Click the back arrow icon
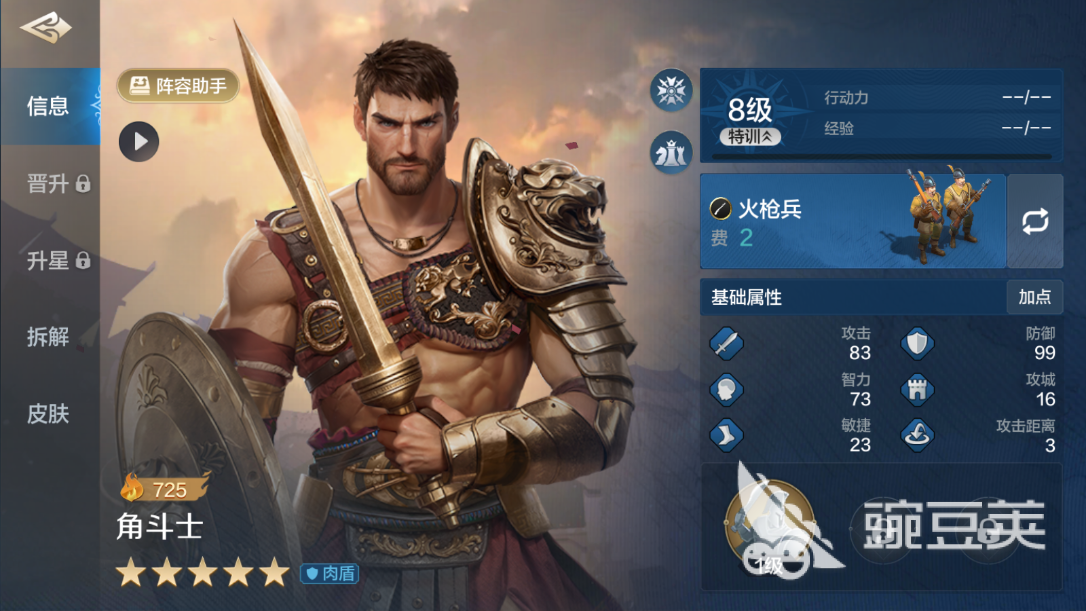This screenshot has height=611, width=1086. coord(45,28)
